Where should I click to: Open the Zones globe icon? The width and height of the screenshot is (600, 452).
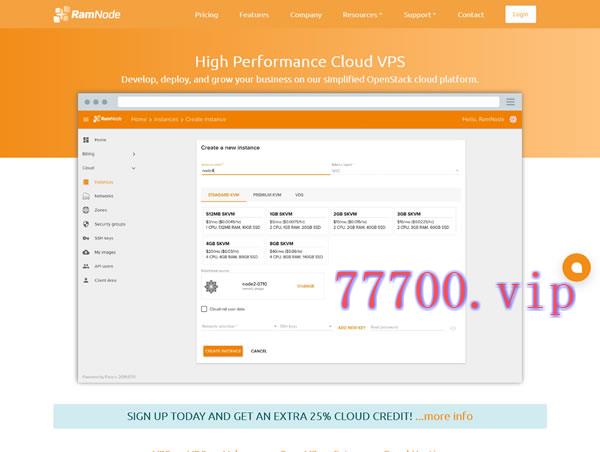point(86,210)
